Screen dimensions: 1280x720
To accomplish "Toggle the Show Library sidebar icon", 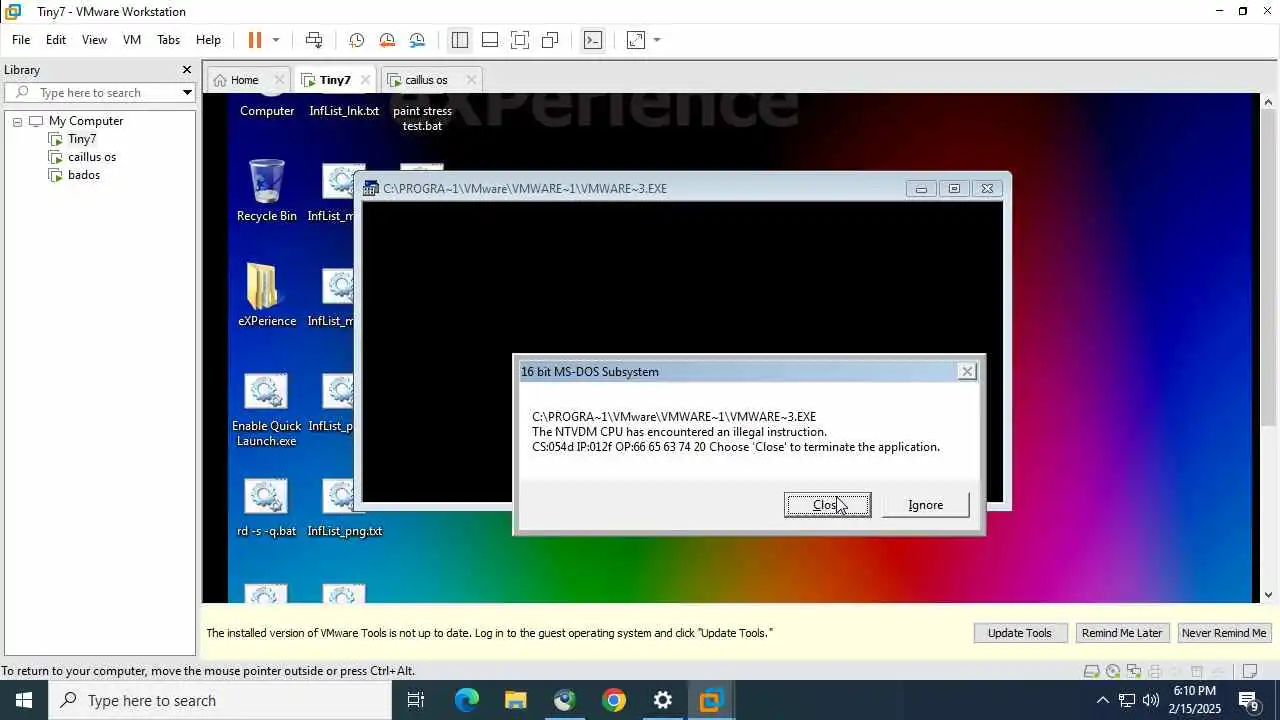I will pyautogui.click(x=460, y=40).
